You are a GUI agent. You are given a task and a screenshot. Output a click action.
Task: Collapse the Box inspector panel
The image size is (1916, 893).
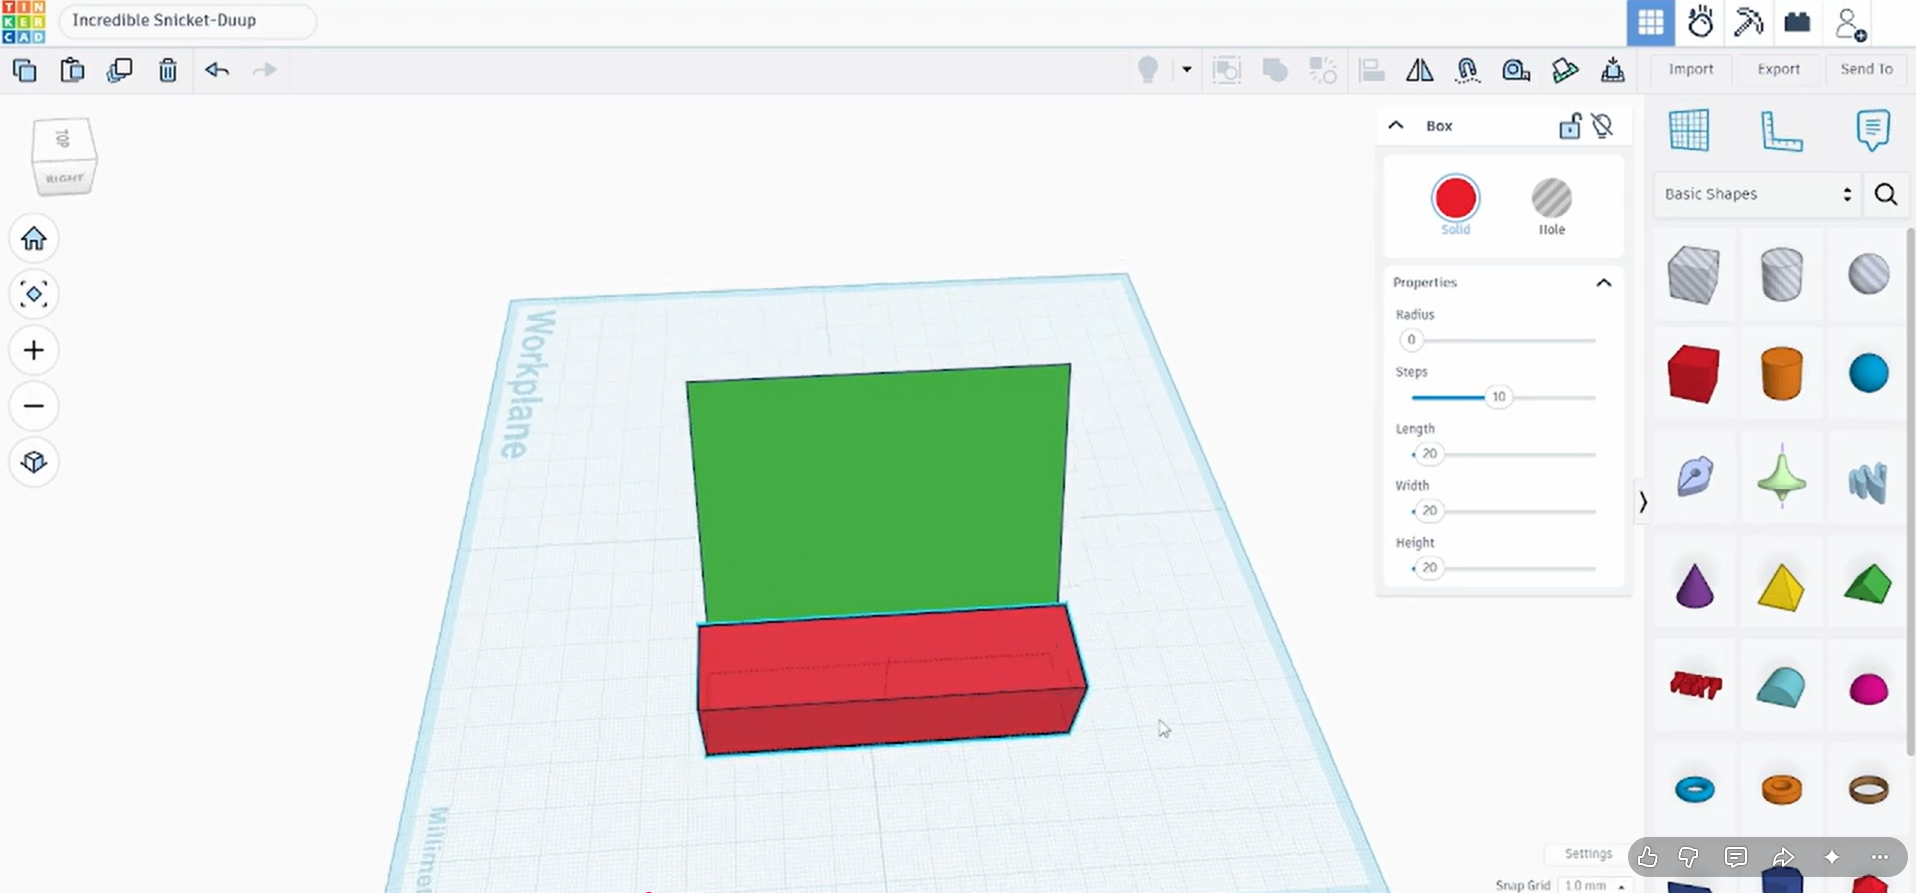tap(1396, 126)
